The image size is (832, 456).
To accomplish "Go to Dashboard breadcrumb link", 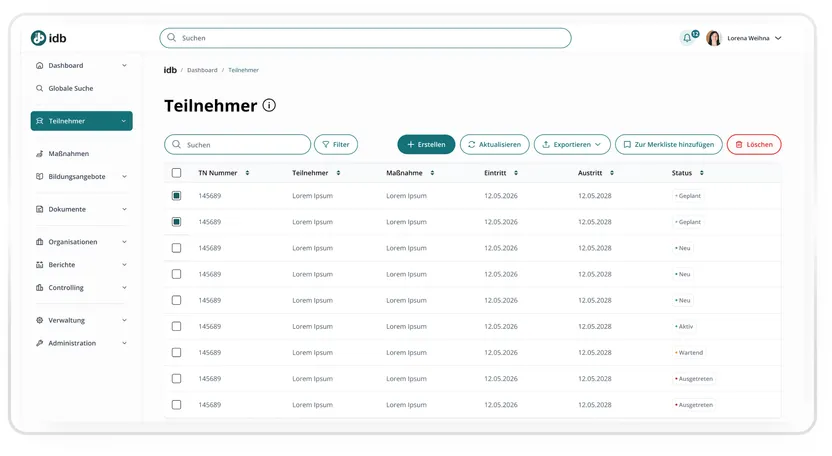I will 202,70.
